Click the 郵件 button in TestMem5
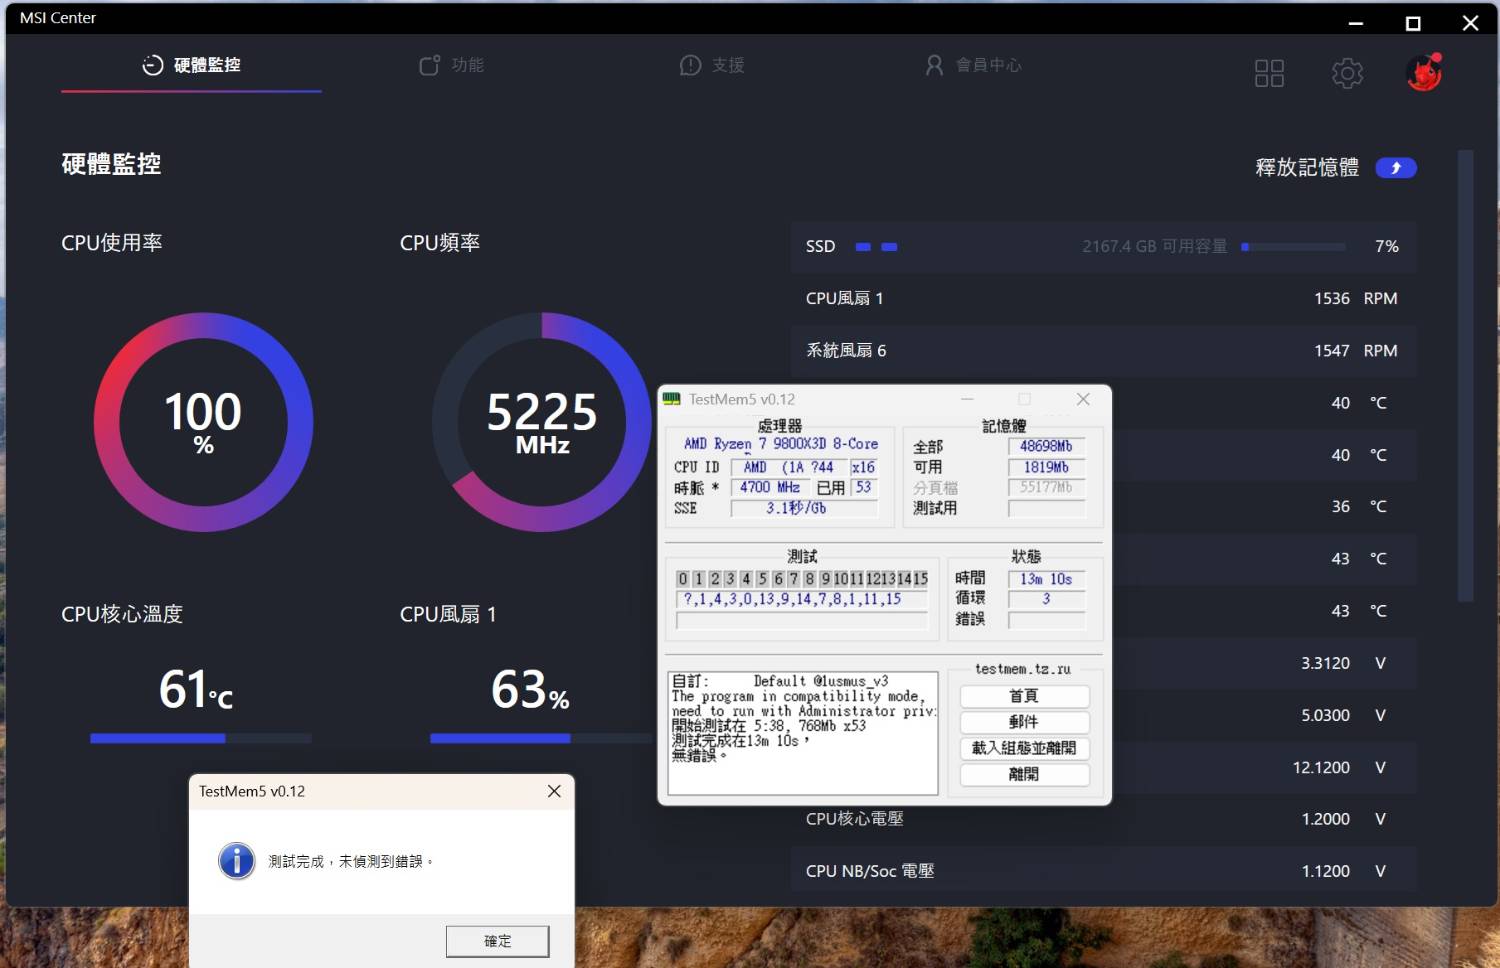1500x968 pixels. tap(1024, 722)
